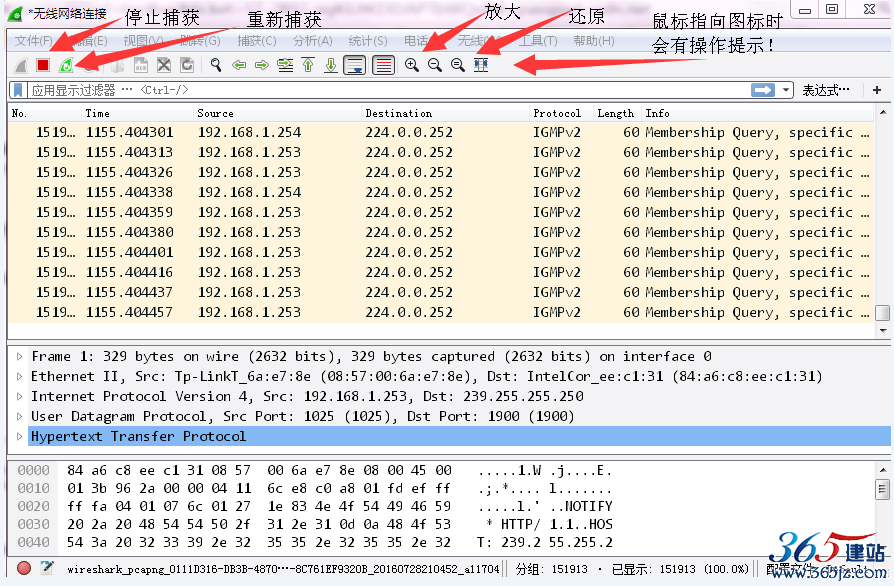Expand the Frame 1 details tree node

[x=19, y=357]
